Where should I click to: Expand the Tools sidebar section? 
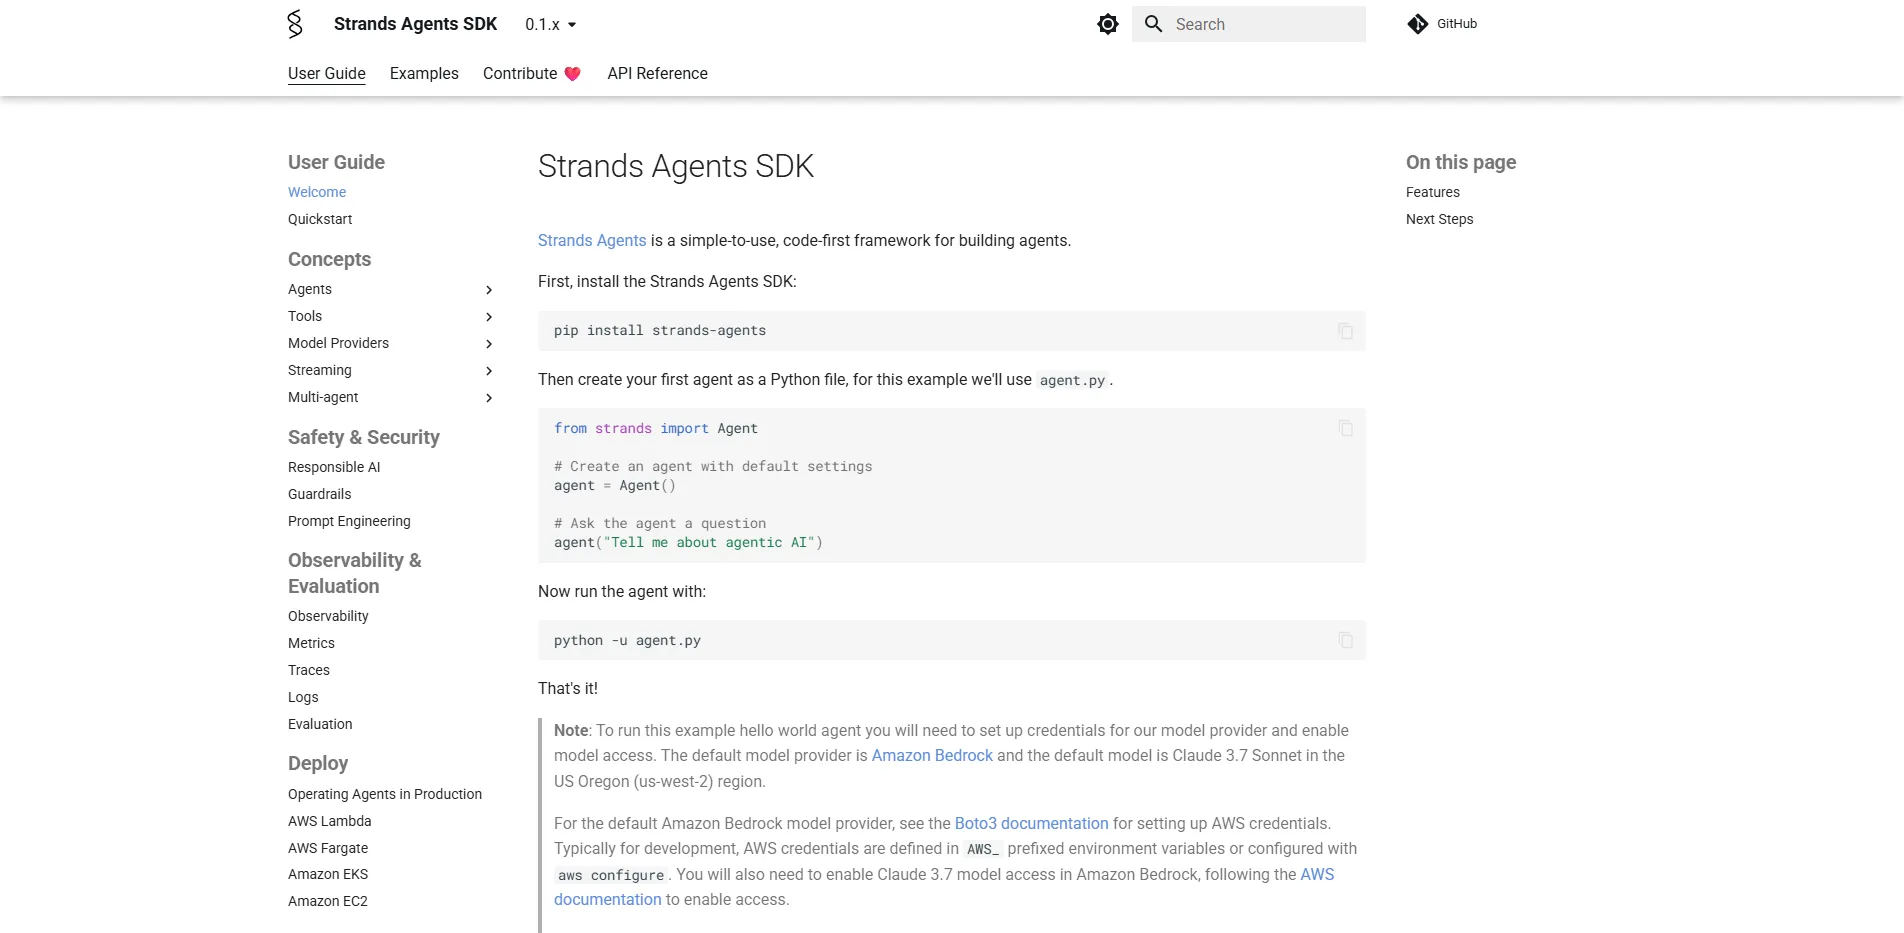pos(489,317)
